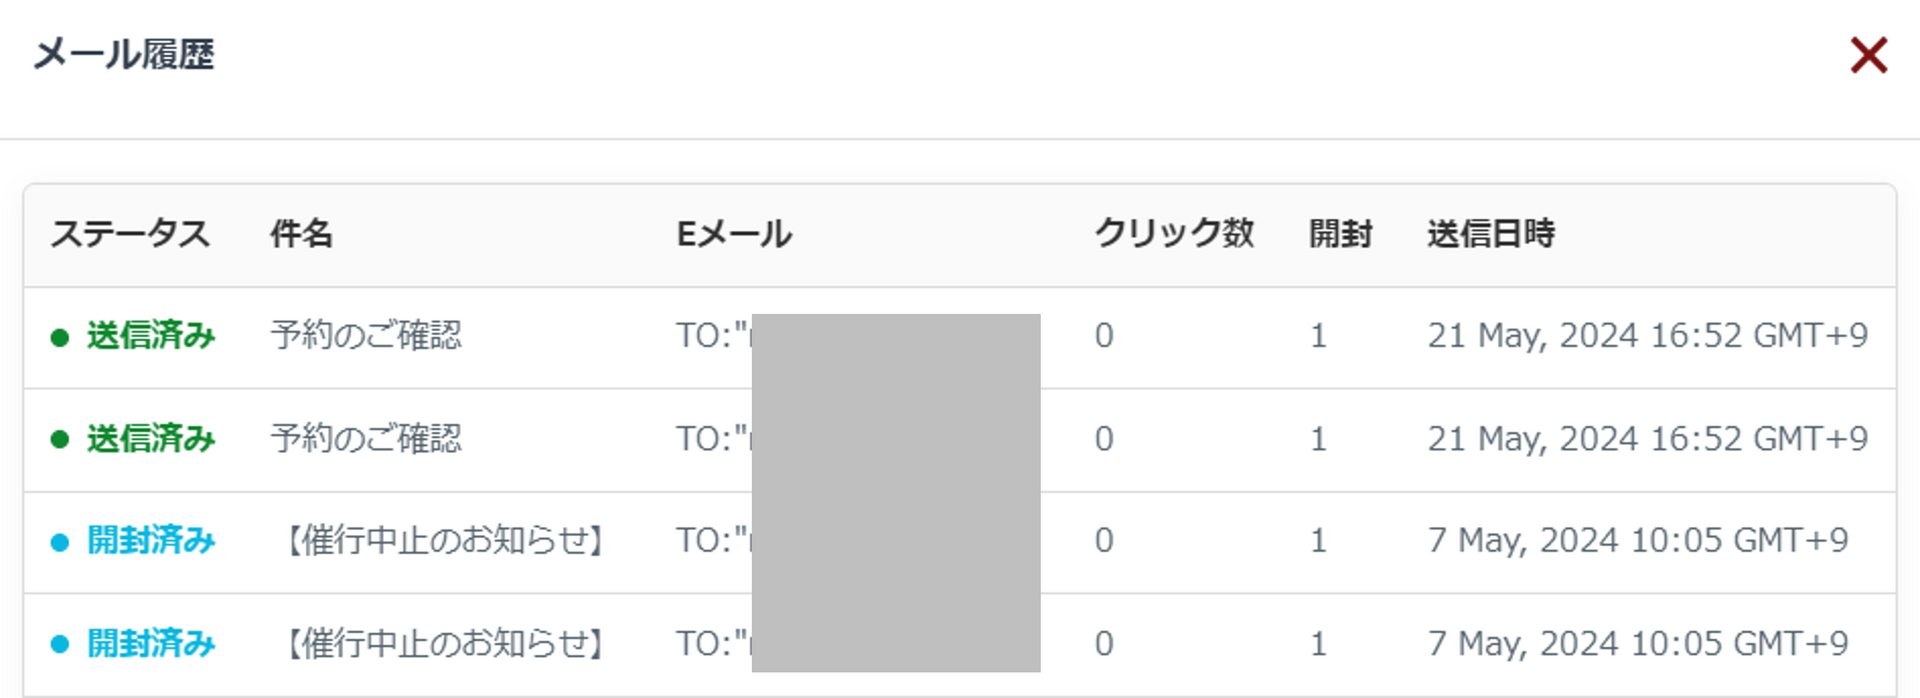
Task: Select the first 21 May, 2024 16:52 timestamp
Action: click(x=1647, y=336)
